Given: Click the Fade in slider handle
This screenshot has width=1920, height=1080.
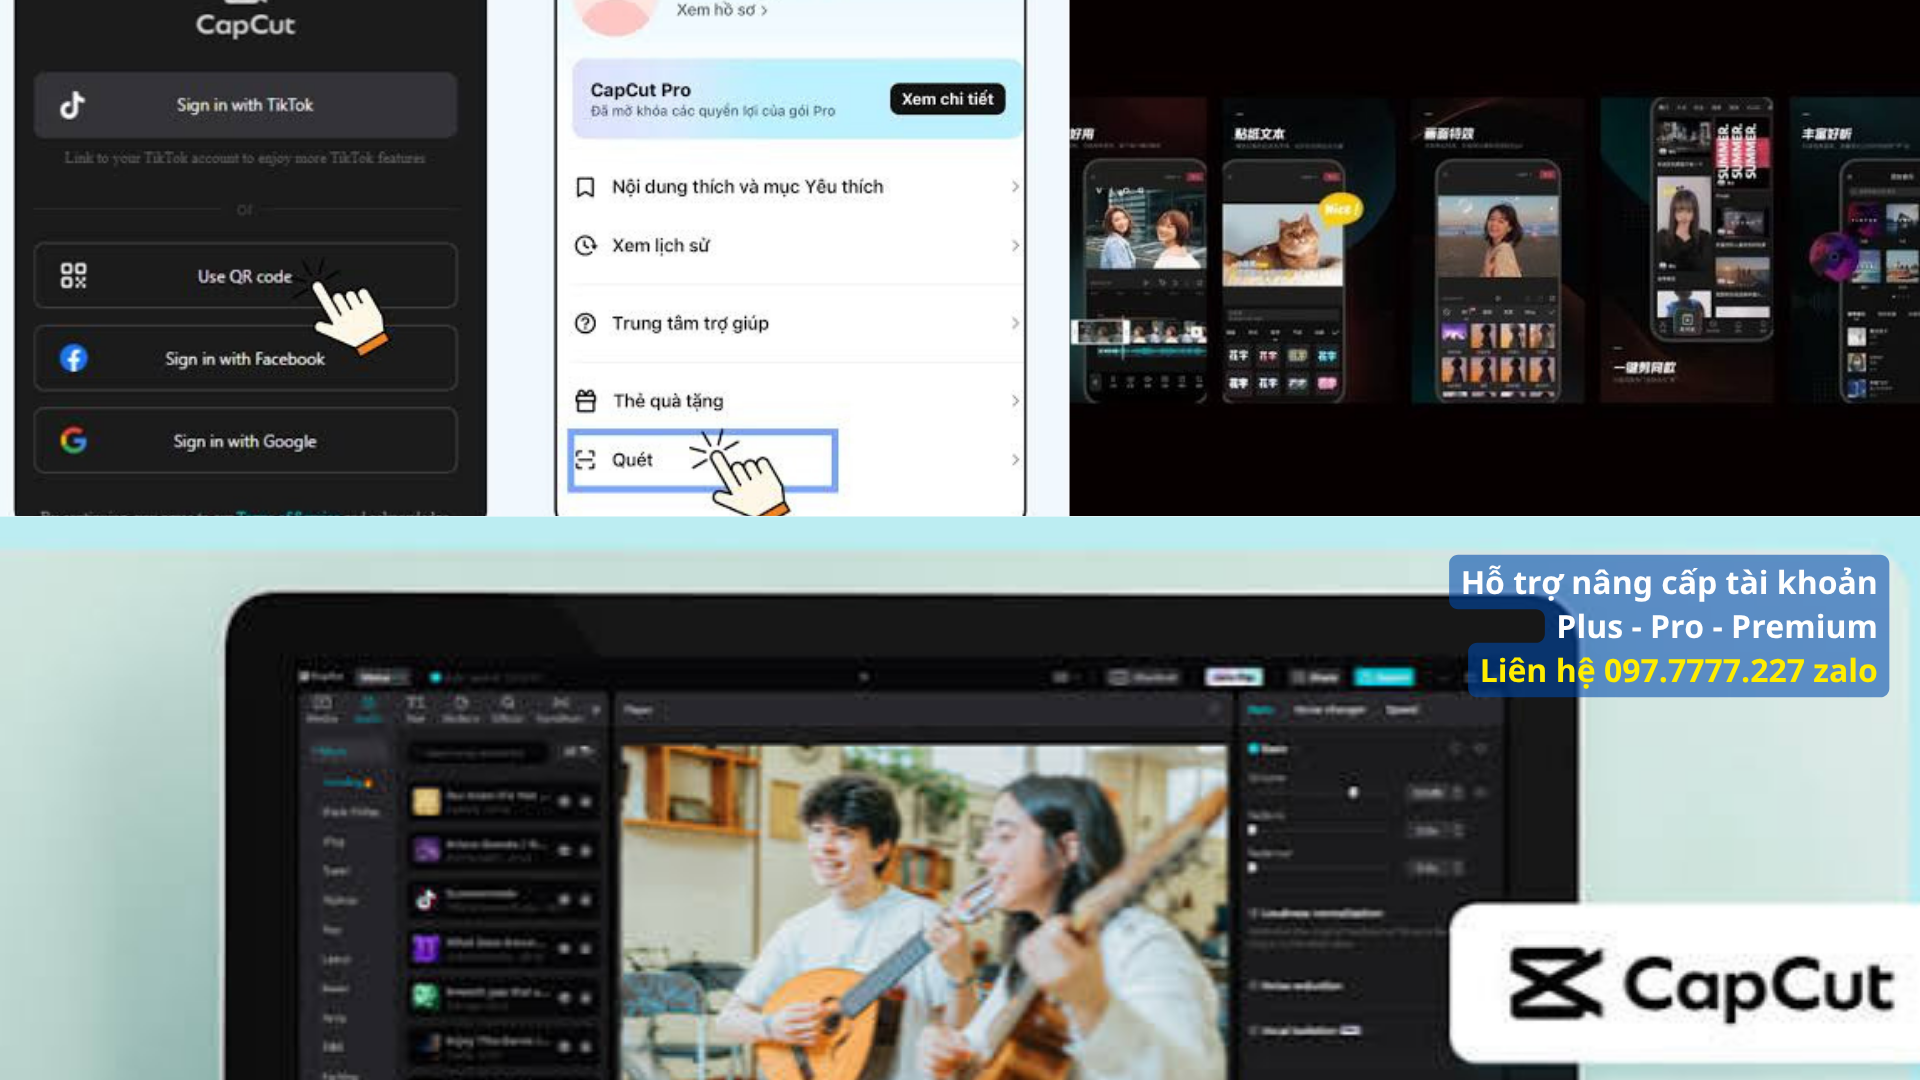Looking at the screenshot, I should click(1252, 830).
